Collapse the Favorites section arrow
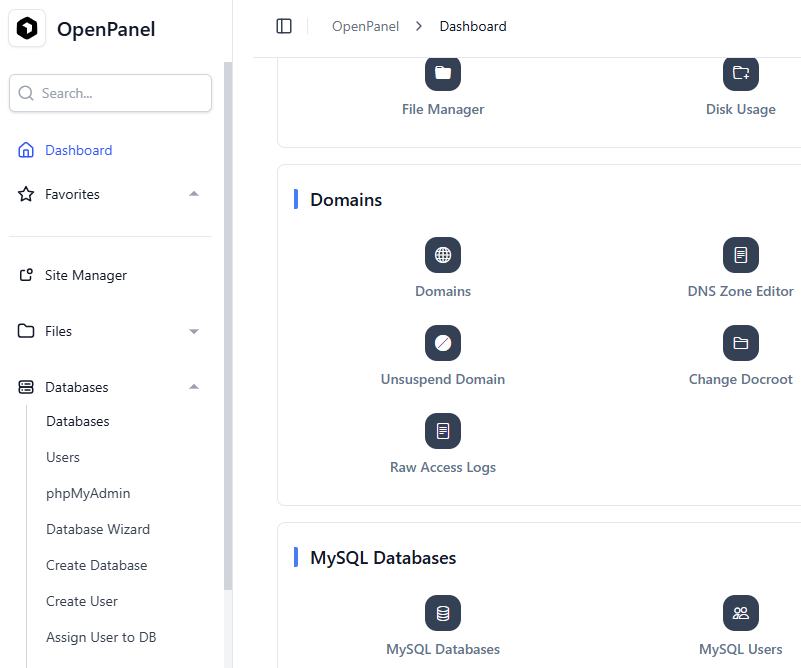The width and height of the screenshot is (801, 668). pyautogui.click(x=194, y=194)
